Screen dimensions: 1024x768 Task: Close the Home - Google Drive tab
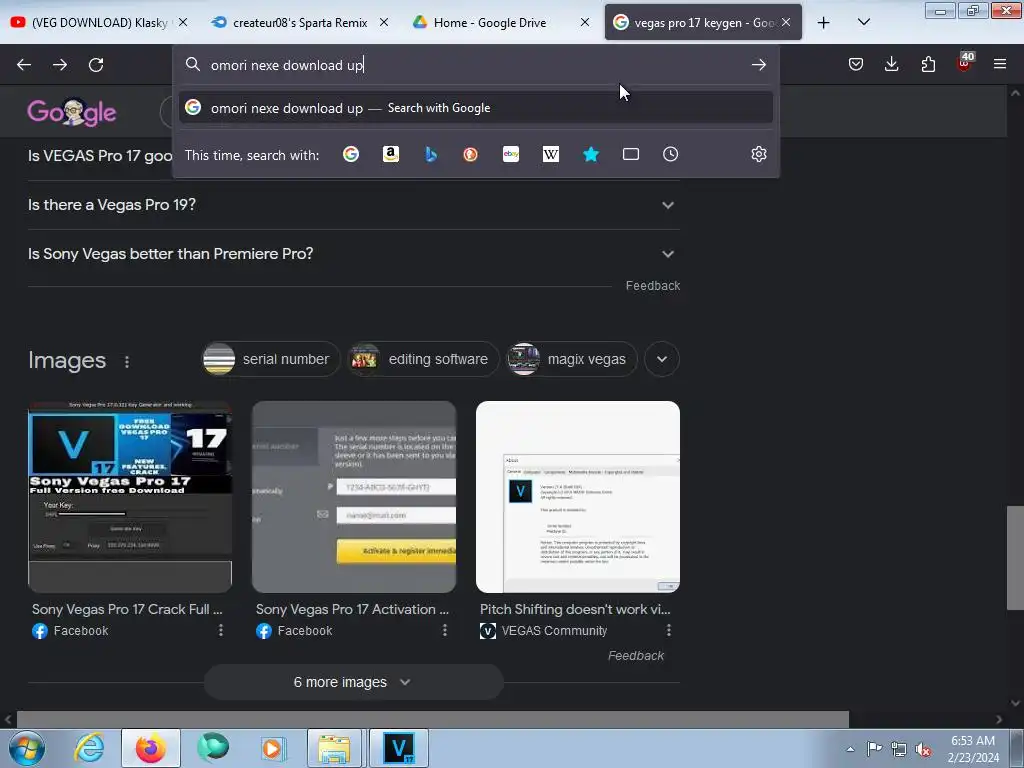[x=585, y=22]
